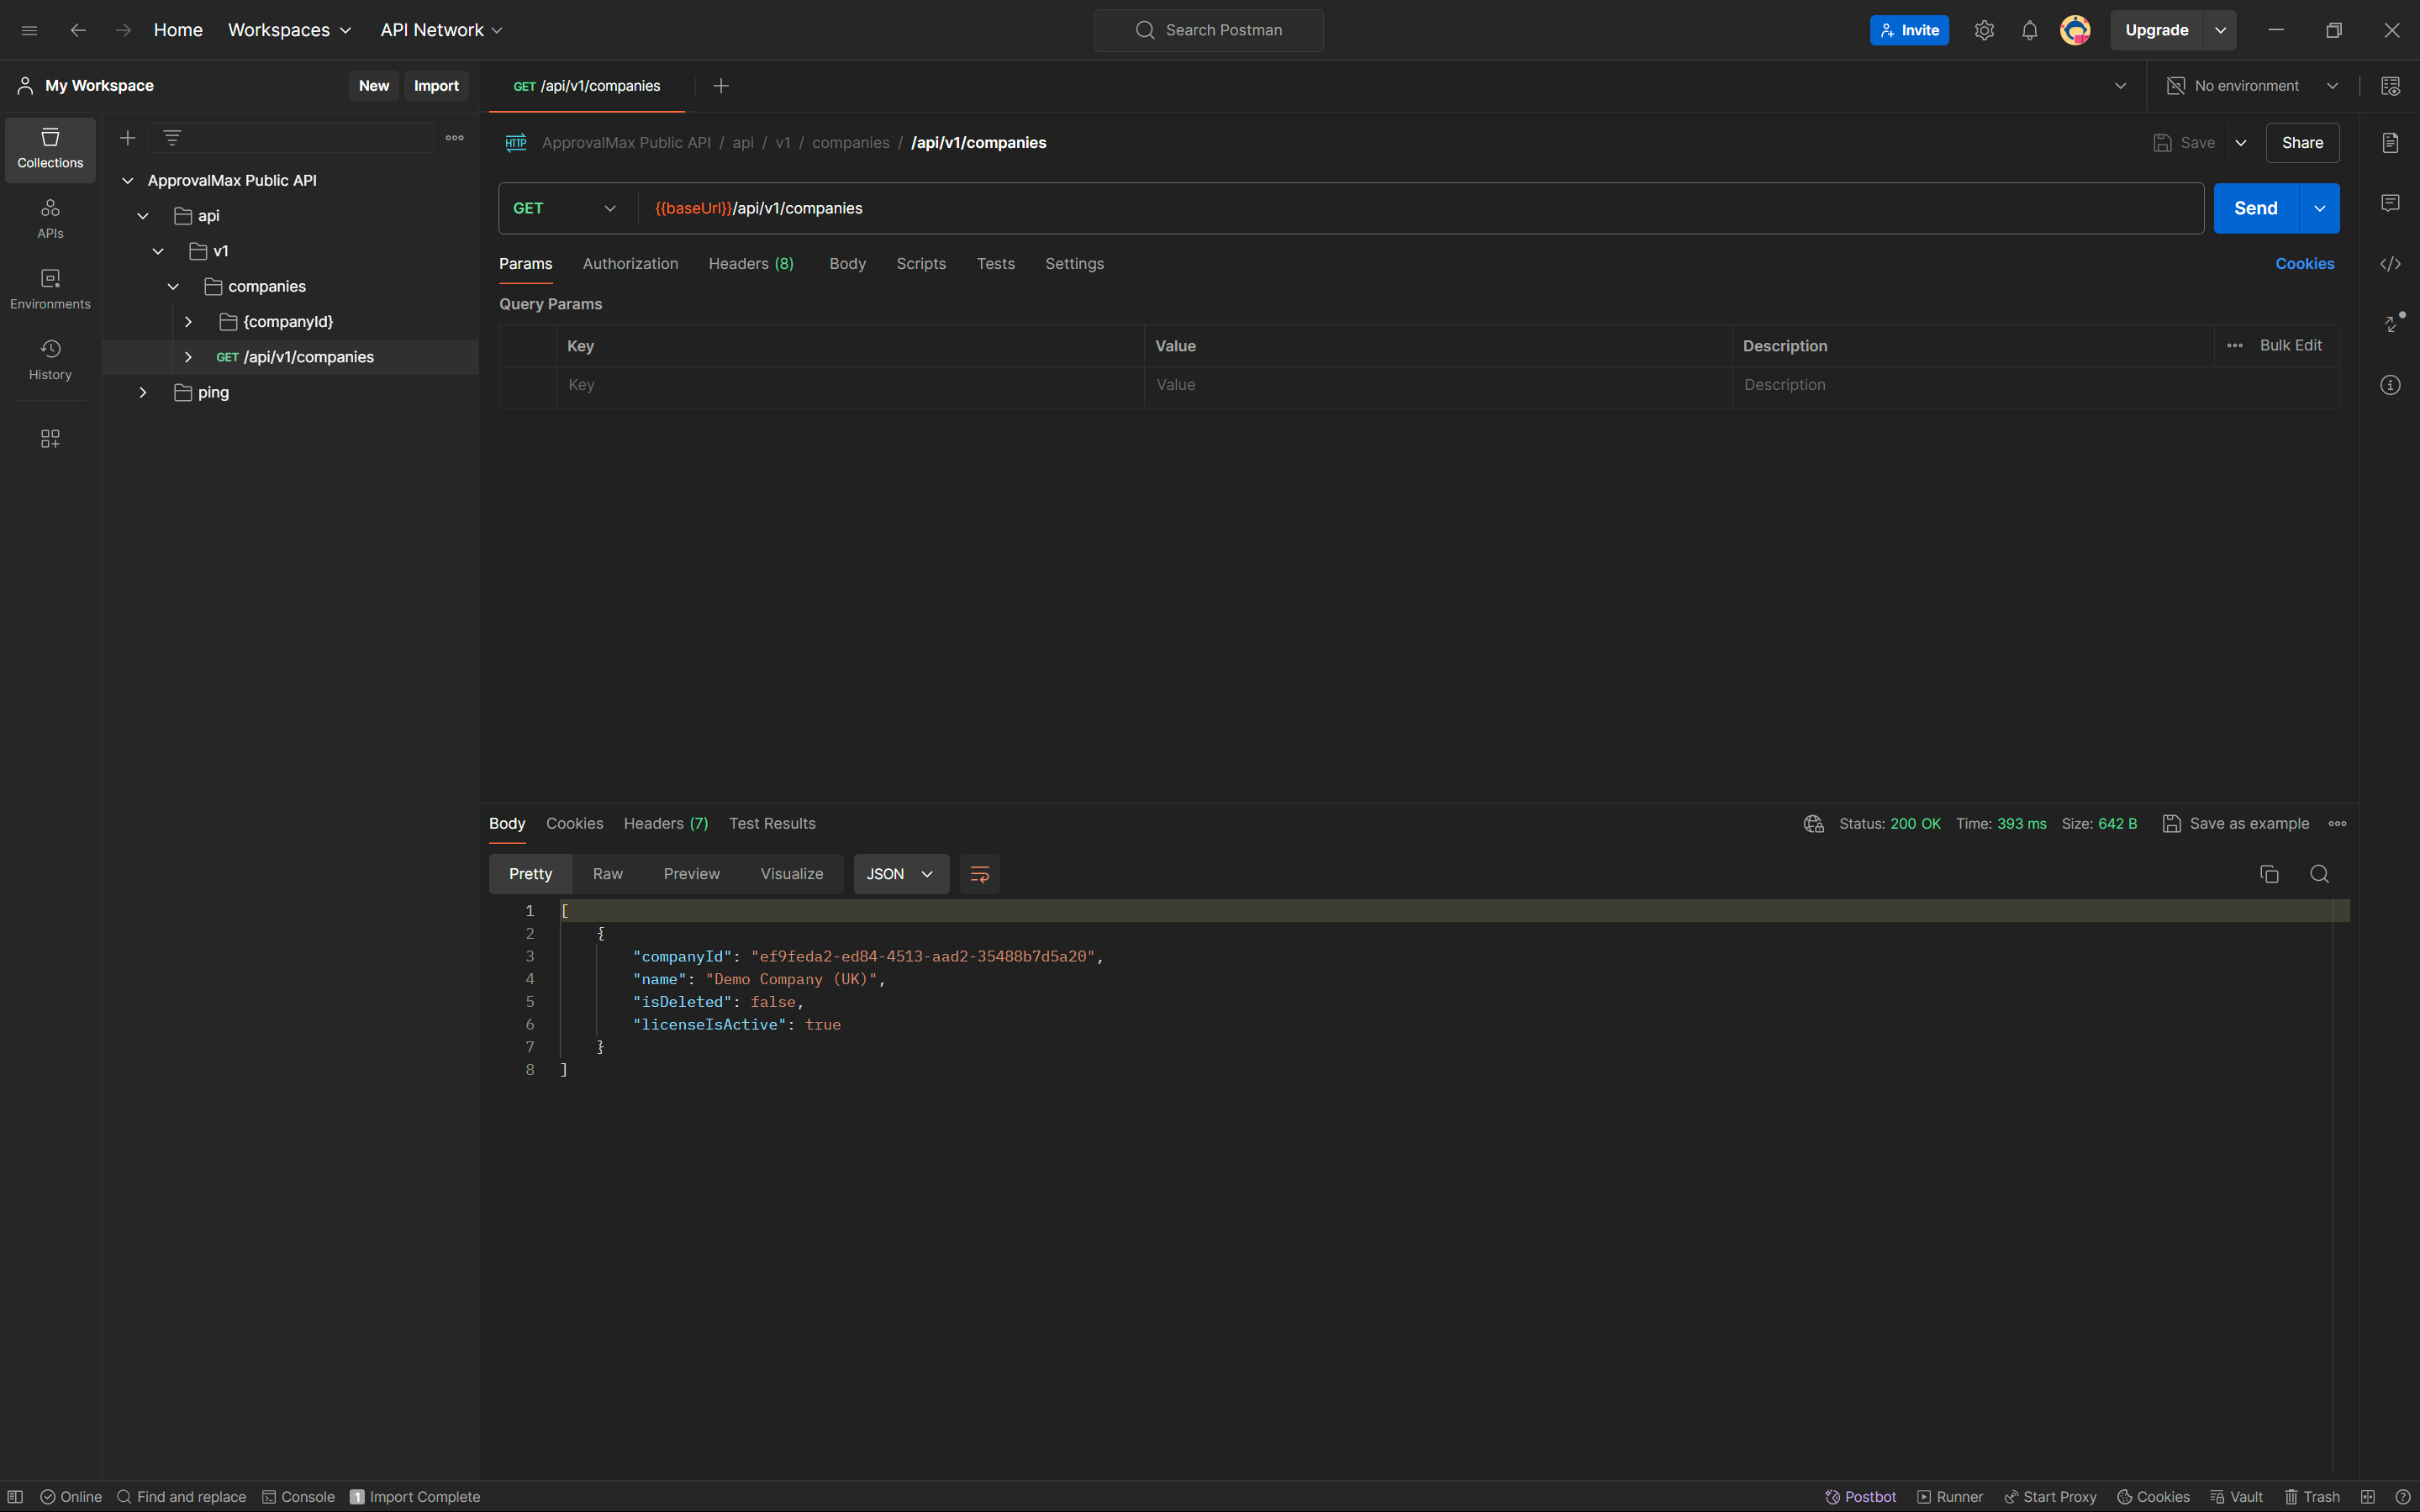Switch to the request Headers (8) tab
This screenshot has height=1512, width=2420.
[x=751, y=264]
